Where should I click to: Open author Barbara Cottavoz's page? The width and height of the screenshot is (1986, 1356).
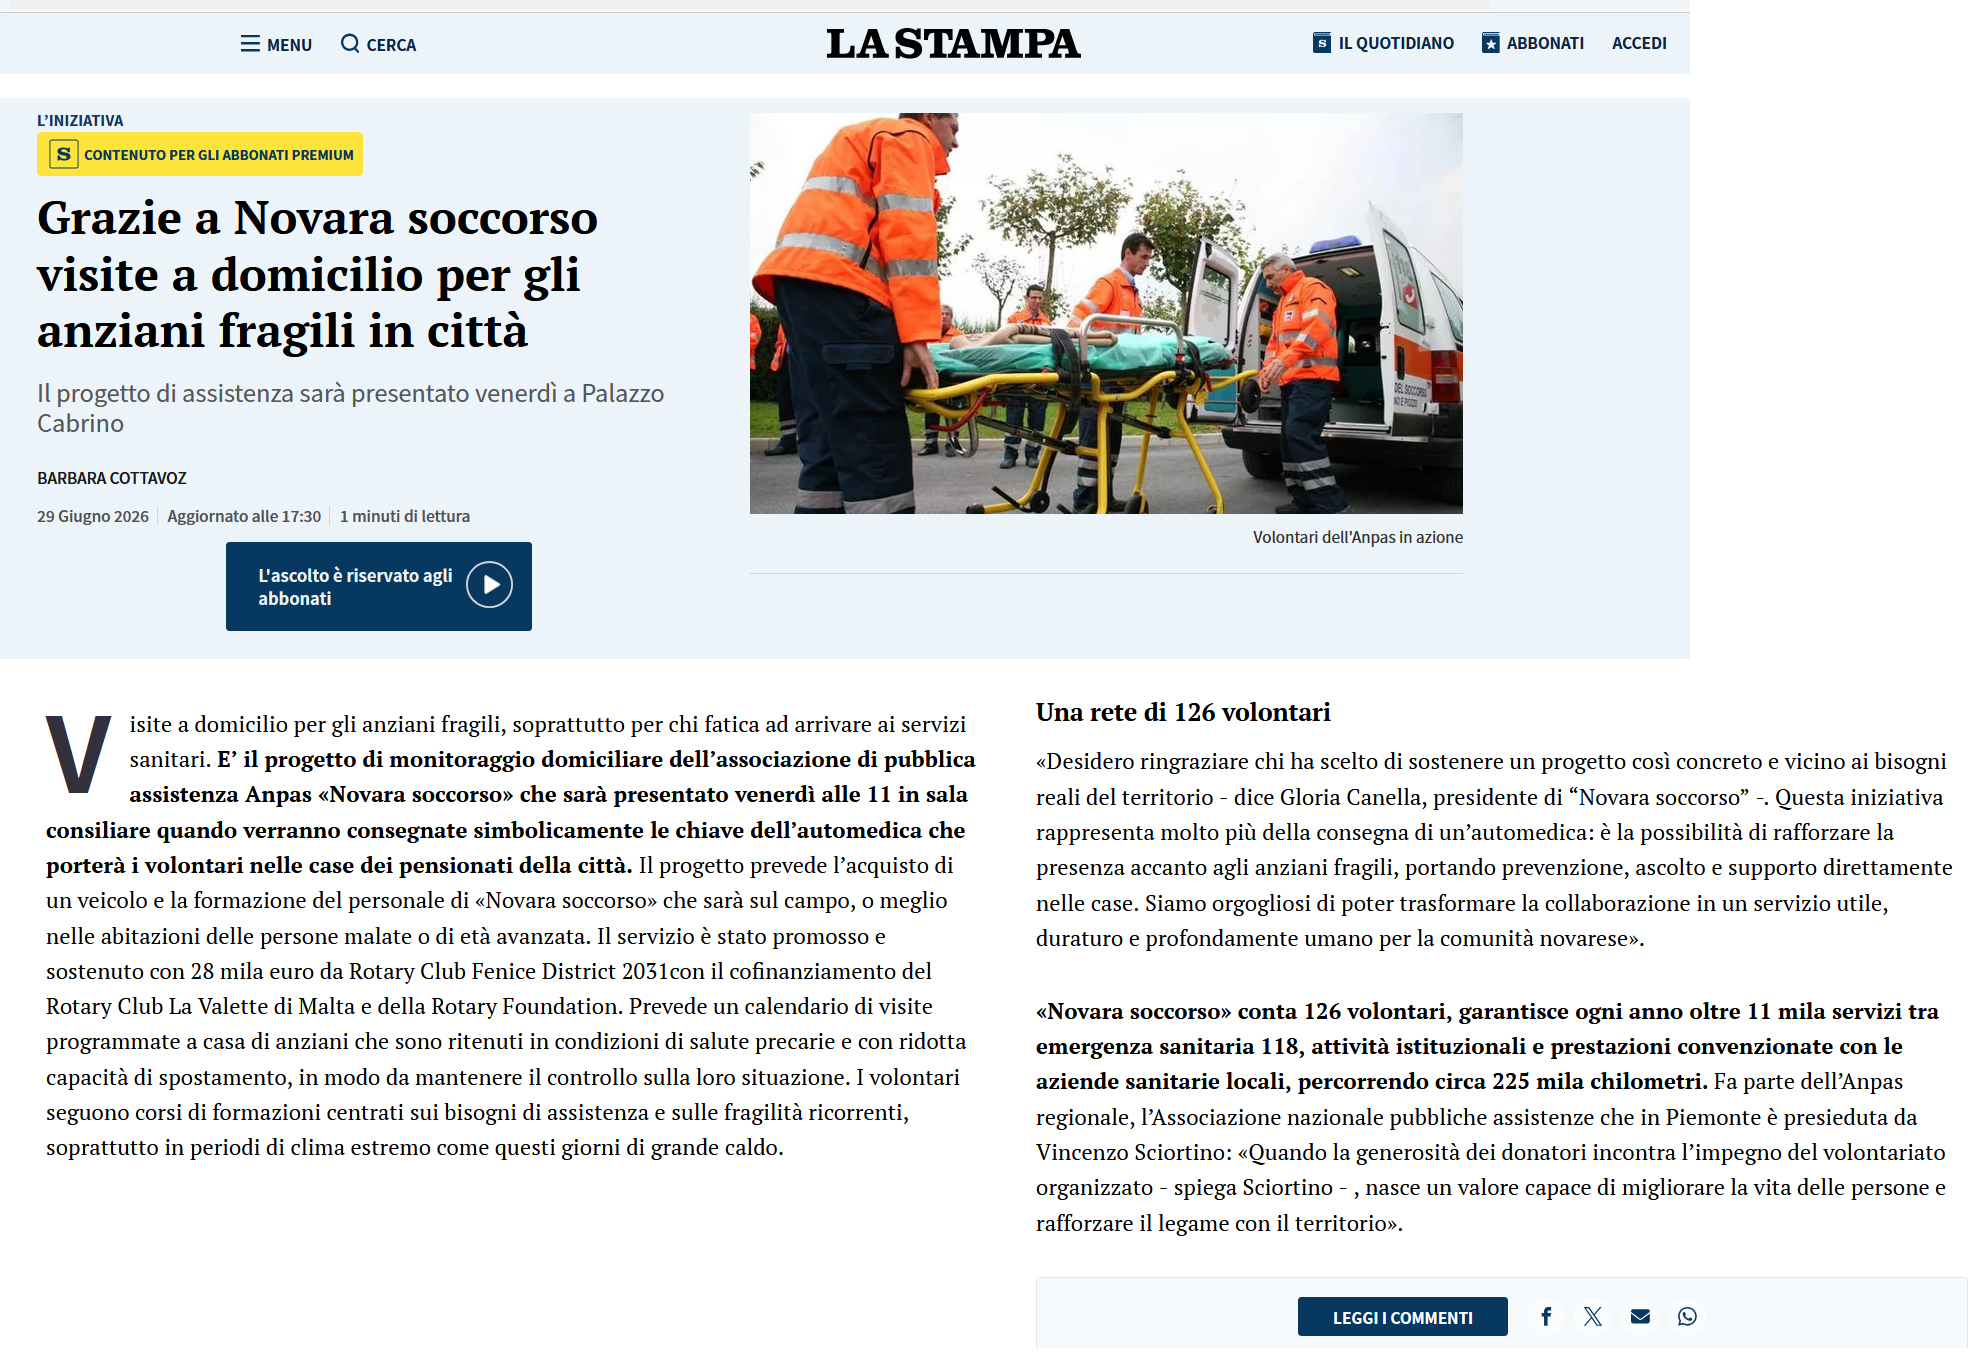coord(112,478)
